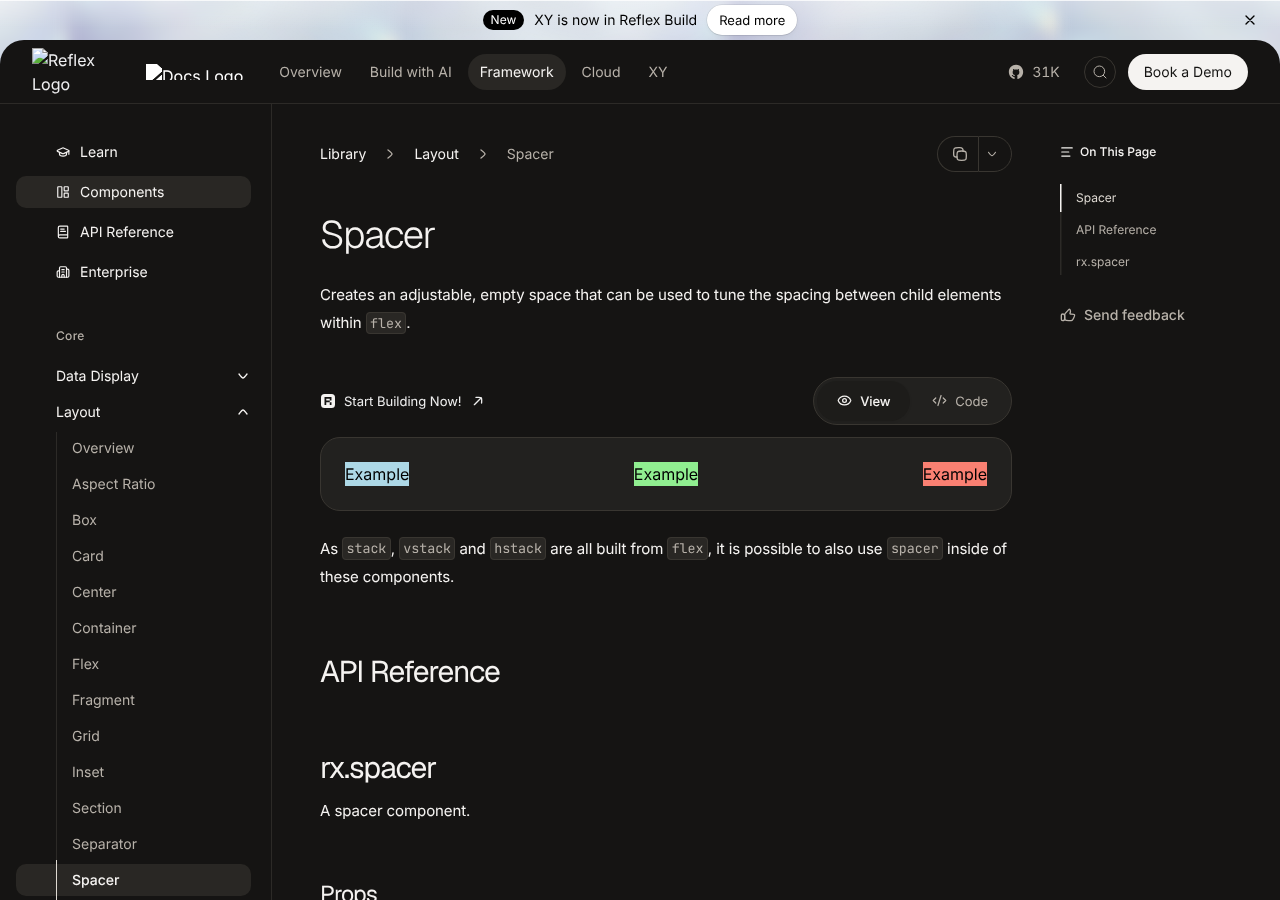1280x900 pixels.
Task: Switch to Code mode
Action: pyautogui.click(x=960, y=401)
